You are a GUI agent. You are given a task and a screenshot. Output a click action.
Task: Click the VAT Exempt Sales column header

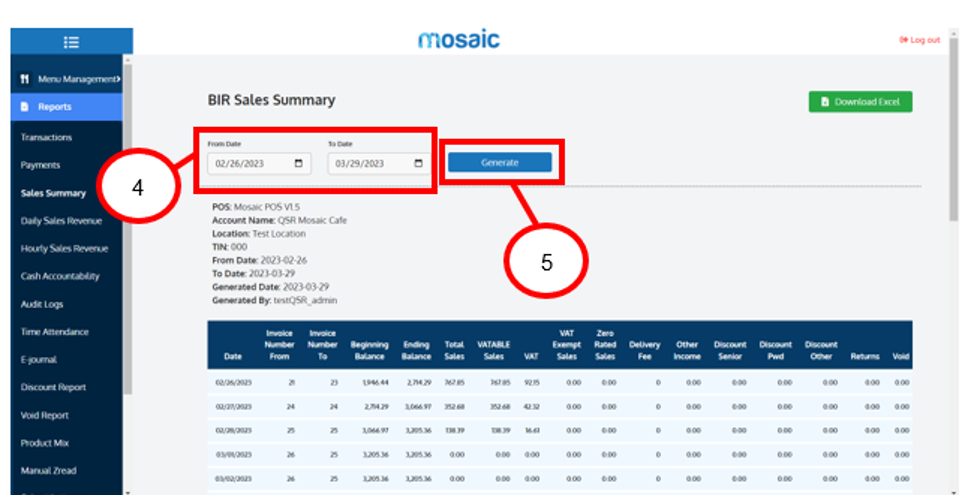[567, 345]
